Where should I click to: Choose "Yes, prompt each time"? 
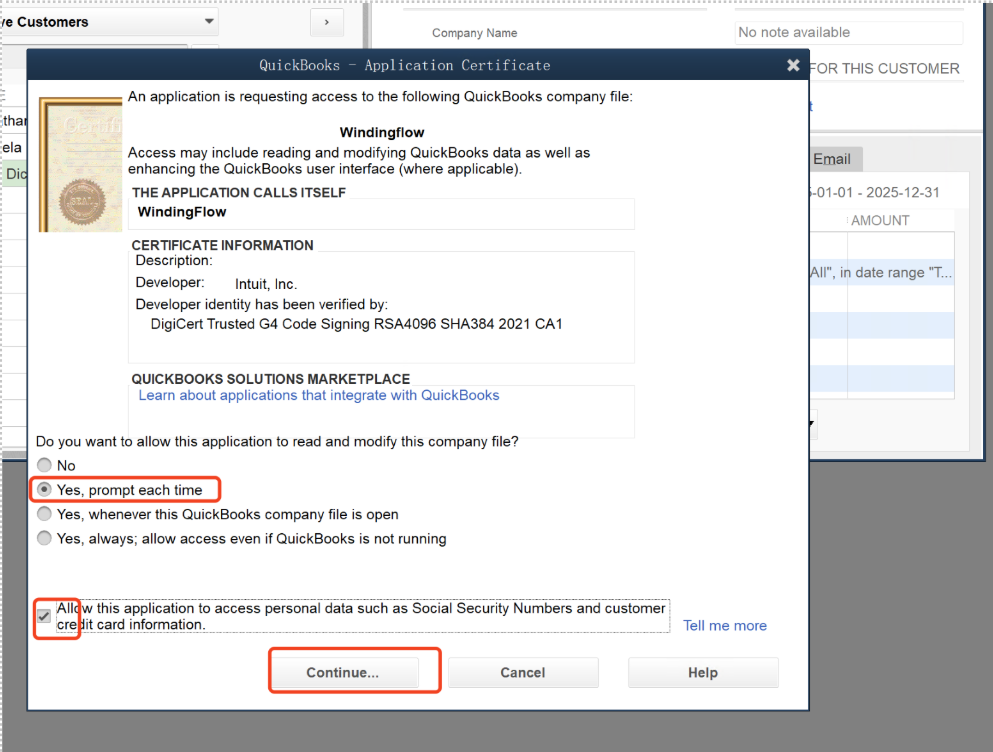pyautogui.click(x=44, y=490)
